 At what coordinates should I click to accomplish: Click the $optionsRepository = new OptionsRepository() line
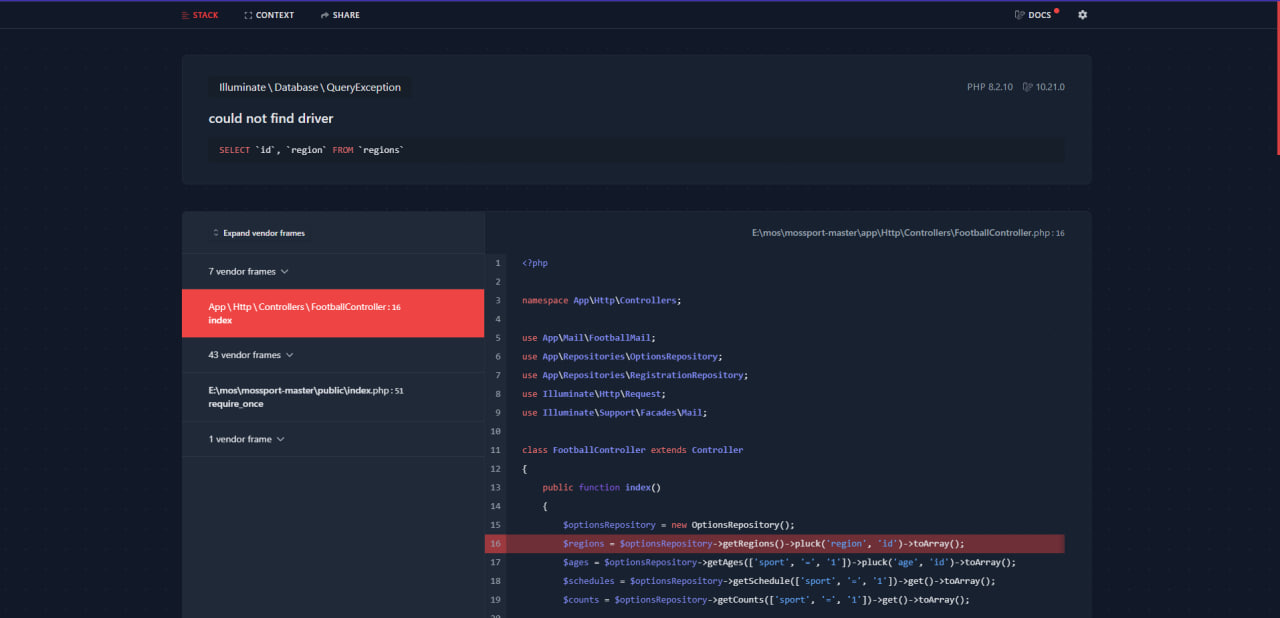tap(678, 524)
